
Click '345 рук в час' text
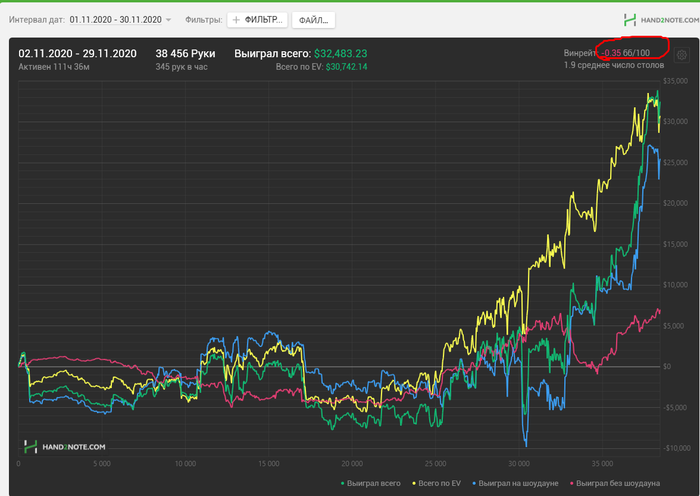coord(181,67)
